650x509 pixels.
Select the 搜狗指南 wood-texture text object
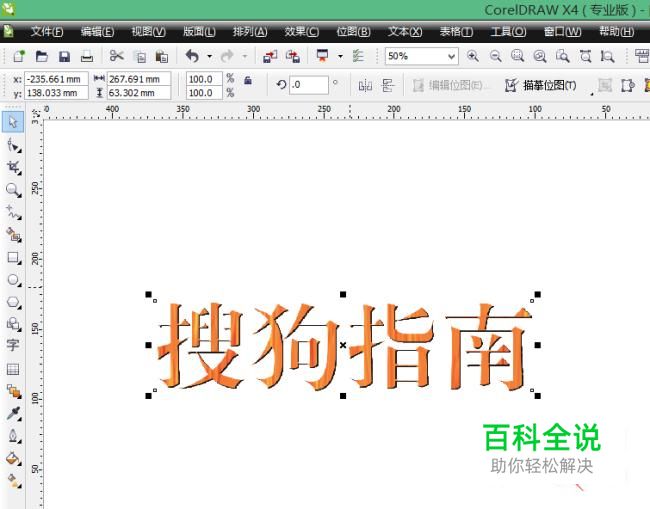(344, 346)
